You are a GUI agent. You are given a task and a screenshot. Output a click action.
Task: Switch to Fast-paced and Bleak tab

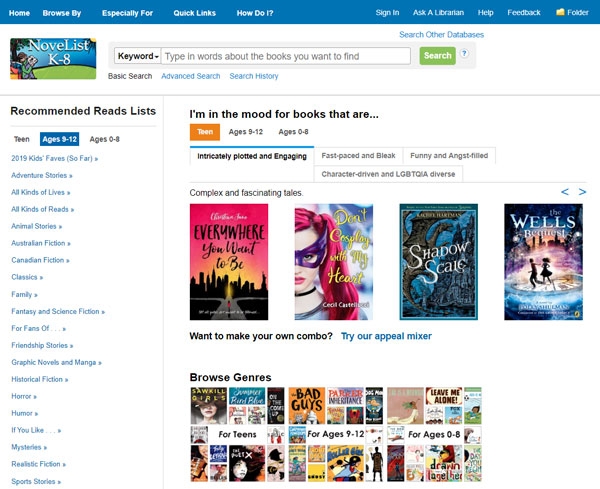pyautogui.click(x=358, y=156)
